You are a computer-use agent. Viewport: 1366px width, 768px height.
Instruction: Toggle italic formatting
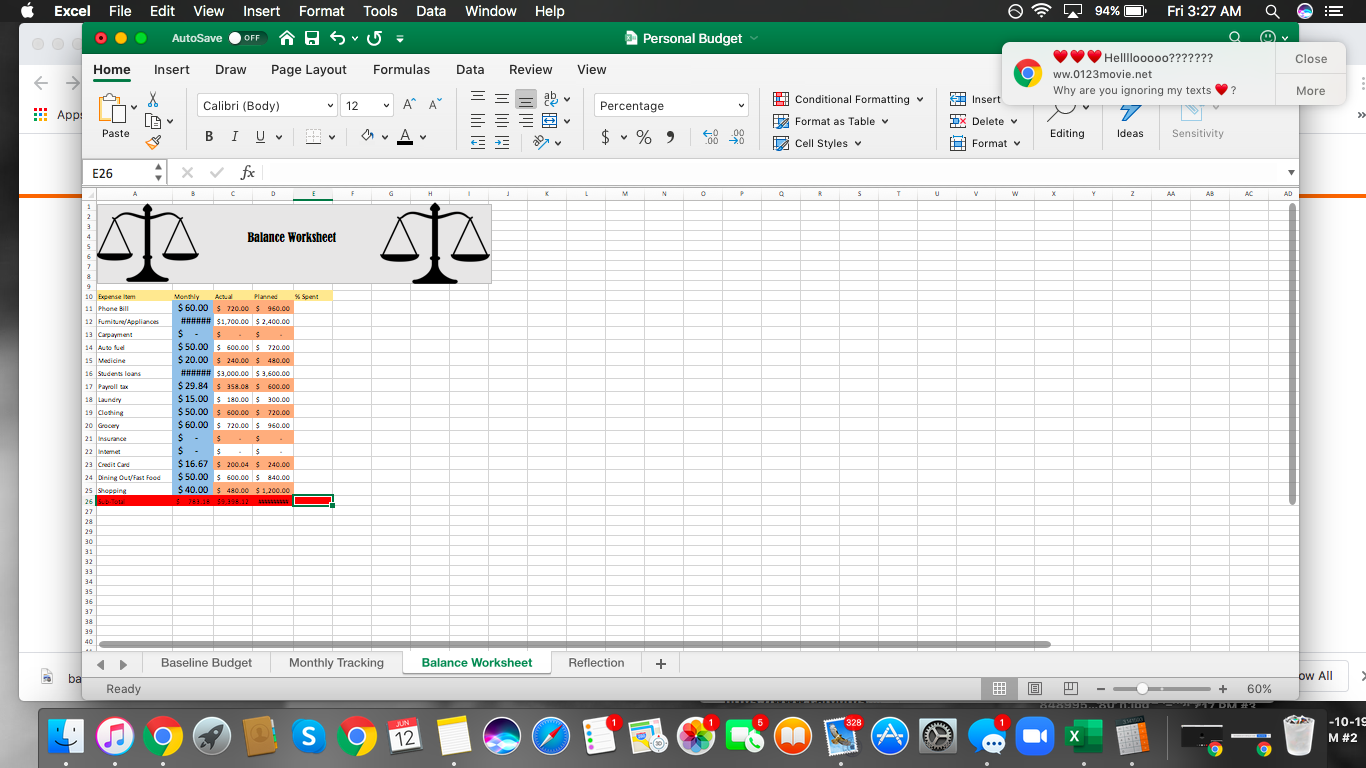click(235, 137)
